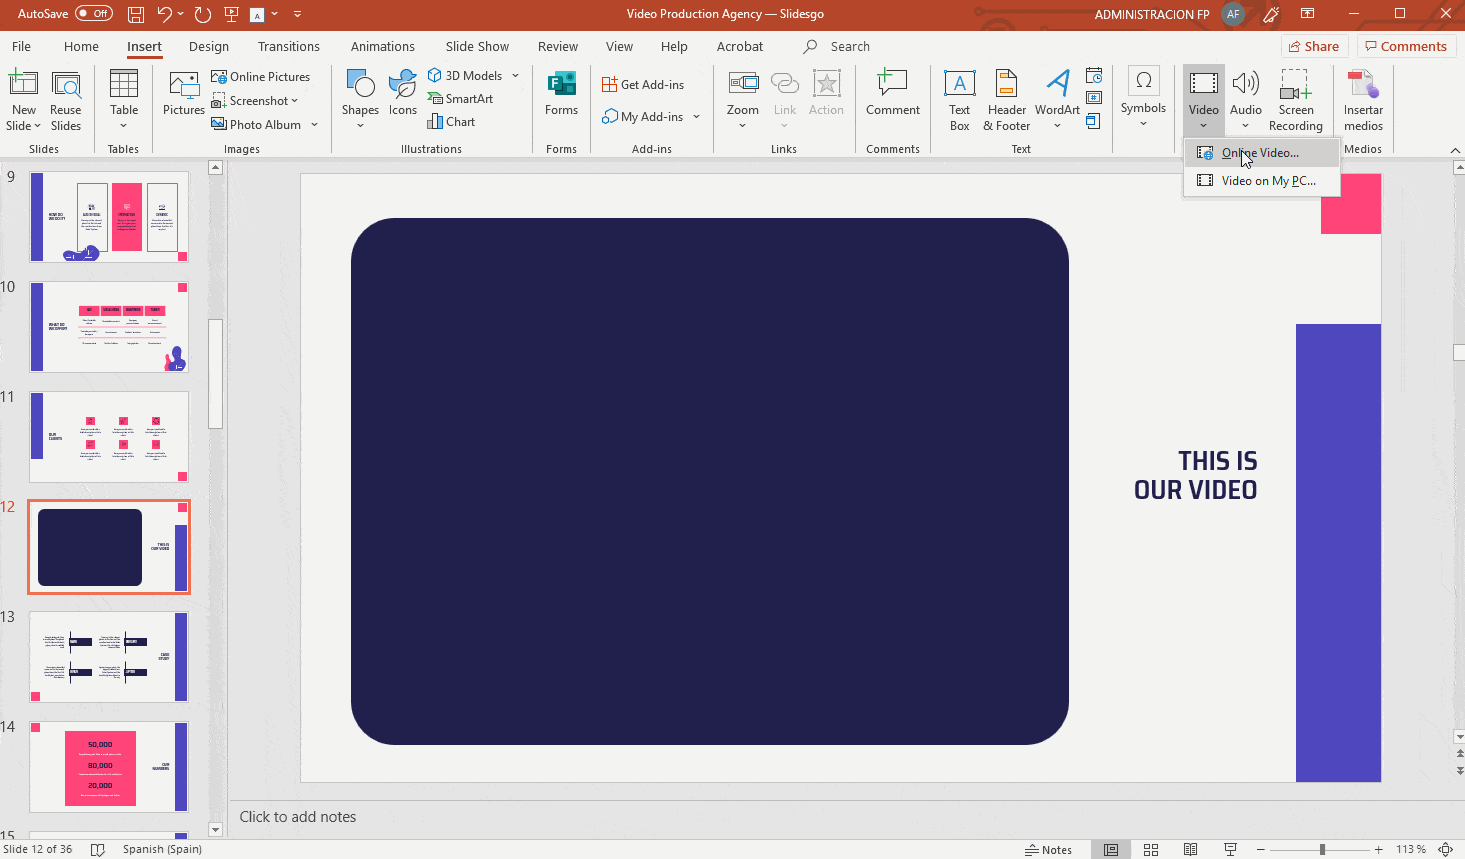Viewport: 1465px width, 859px height.
Task: Select Online Video from the menu
Action: 1260,153
